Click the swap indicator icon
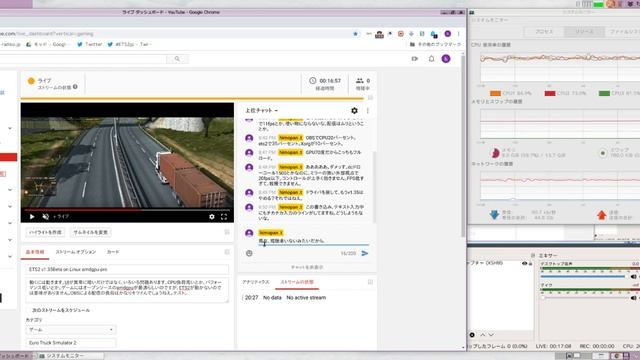 [x=602, y=153]
